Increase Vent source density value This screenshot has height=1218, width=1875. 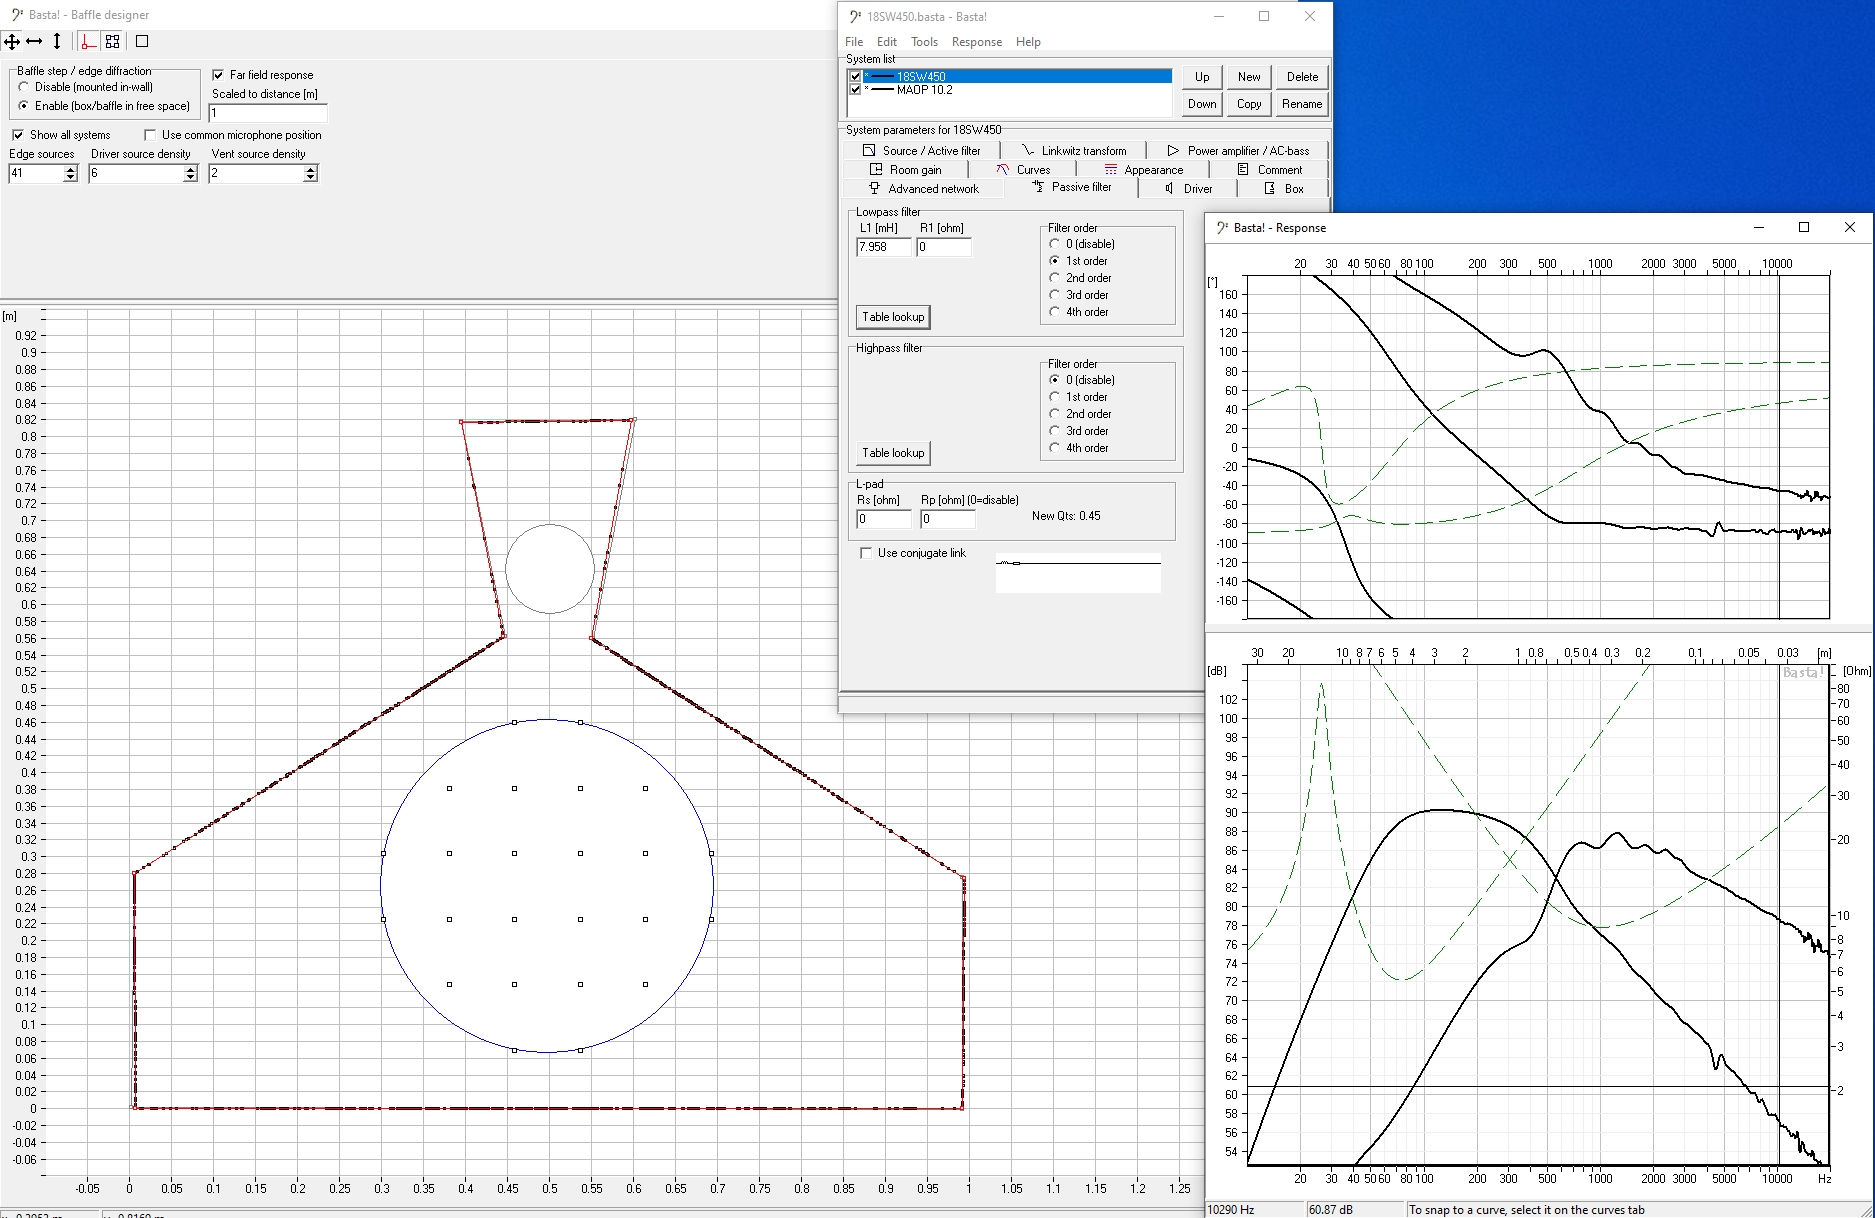click(x=311, y=169)
